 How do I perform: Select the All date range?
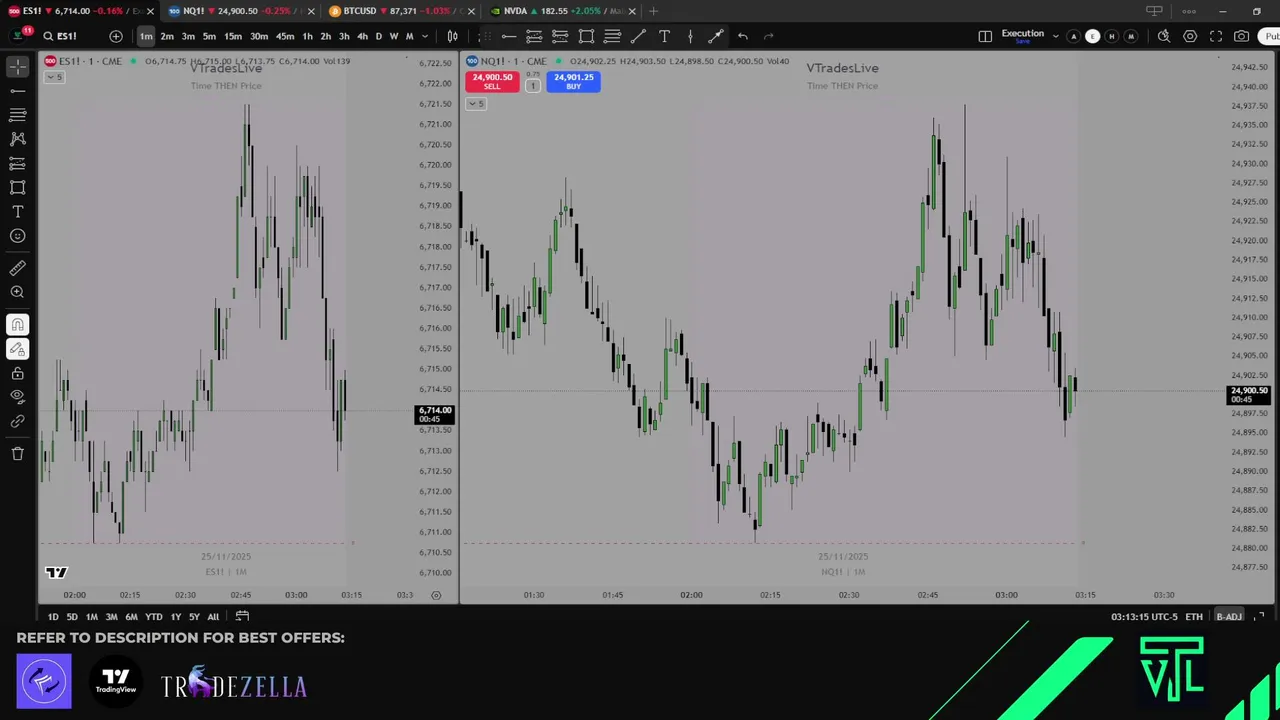pyautogui.click(x=213, y=617)
